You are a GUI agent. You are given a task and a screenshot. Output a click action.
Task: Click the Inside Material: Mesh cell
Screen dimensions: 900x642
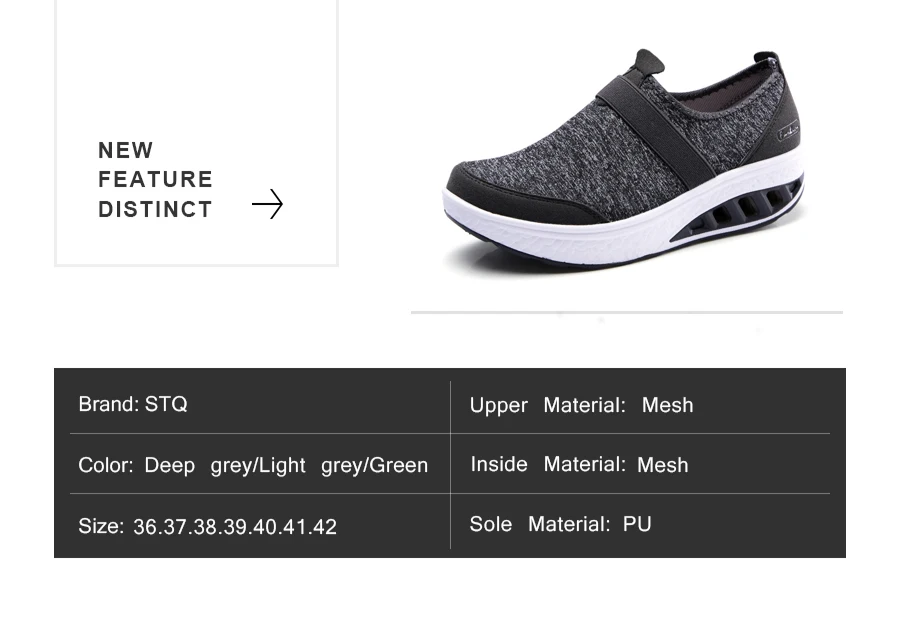click(x=641, y=464)
